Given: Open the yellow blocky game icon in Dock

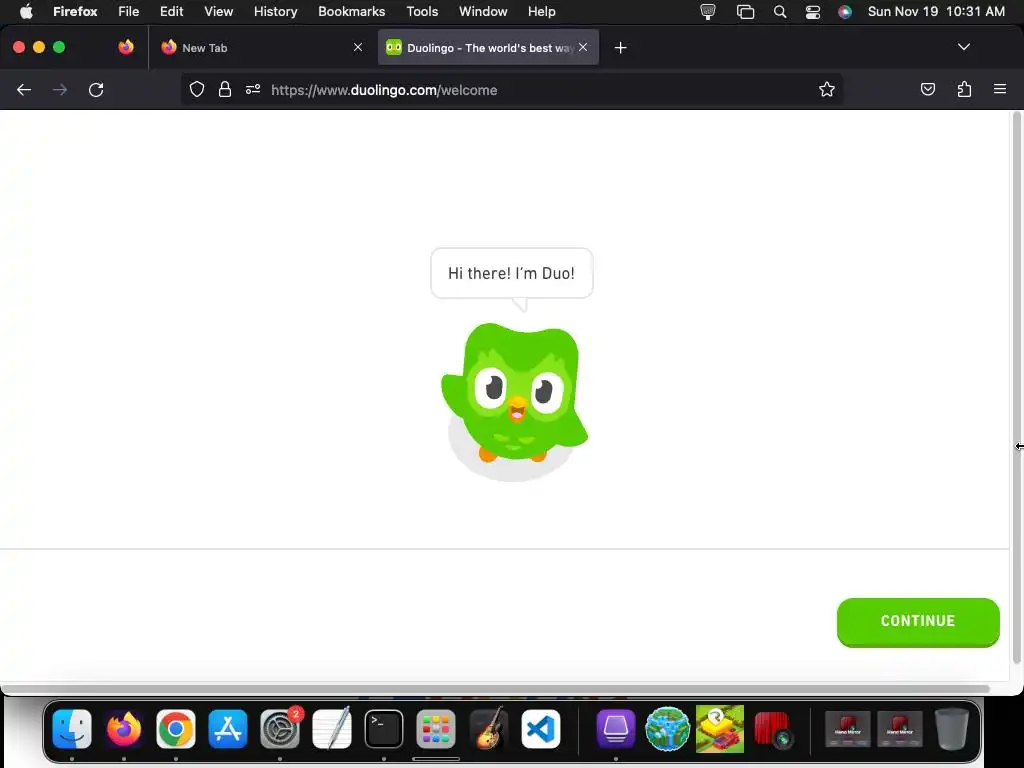Looking at the screenshot, I should pyautogui.click(x=720, y=728).
